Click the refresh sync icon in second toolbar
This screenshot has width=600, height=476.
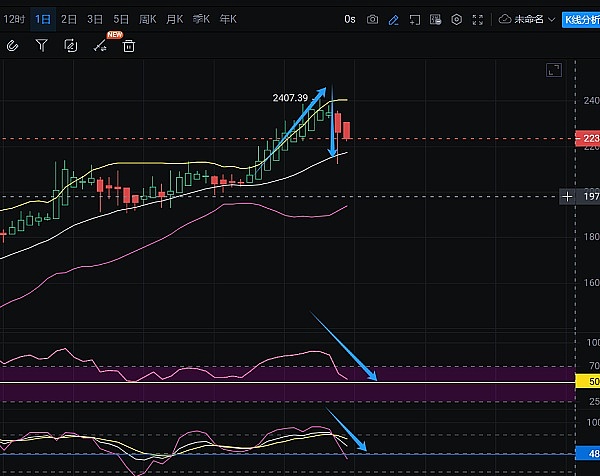[70, 45]
